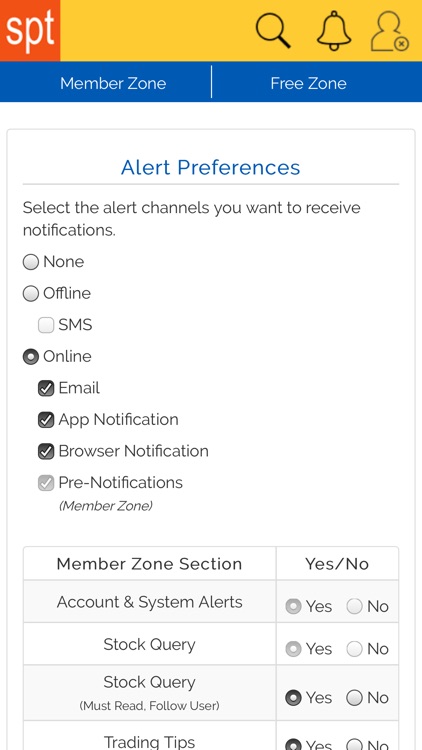
Task: Switch to the Member Zone tab
Action: pos(113,83)
